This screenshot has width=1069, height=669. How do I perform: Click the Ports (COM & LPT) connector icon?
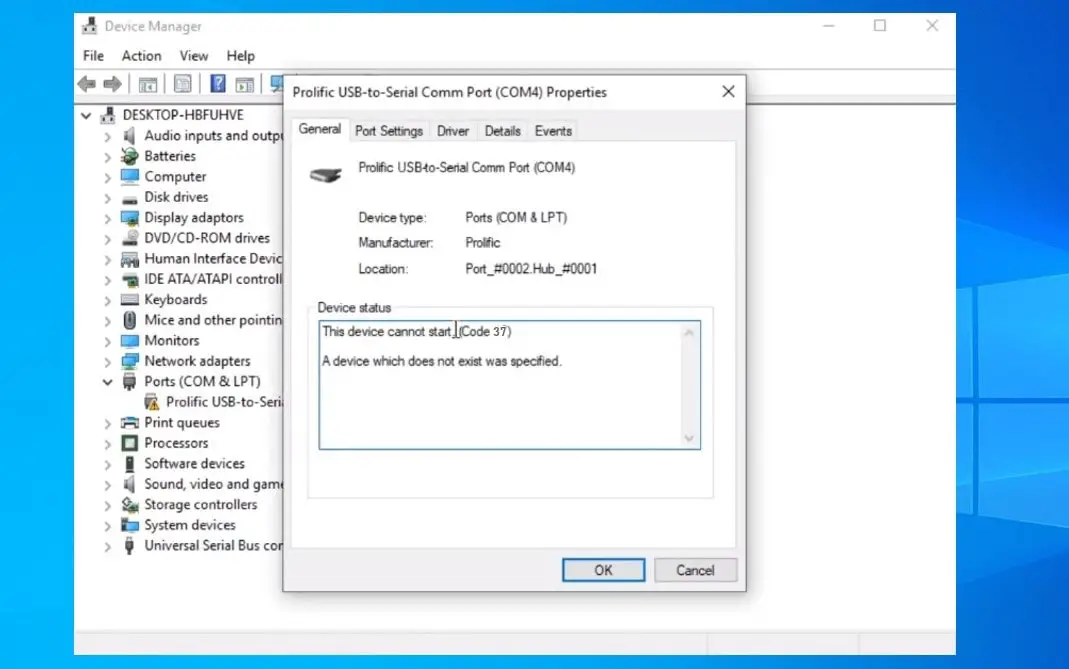click(x=129, y=382)
